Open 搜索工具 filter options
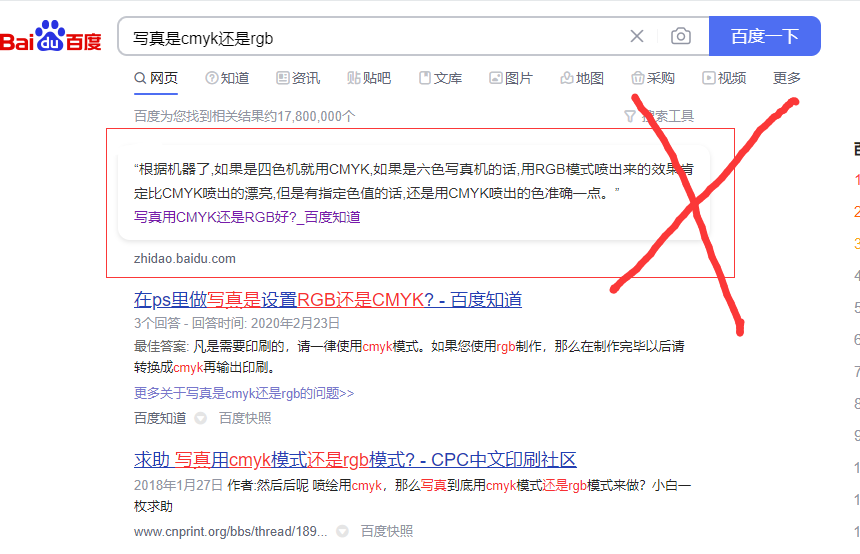Screen dimensions: 860x554 coord(659,116)
